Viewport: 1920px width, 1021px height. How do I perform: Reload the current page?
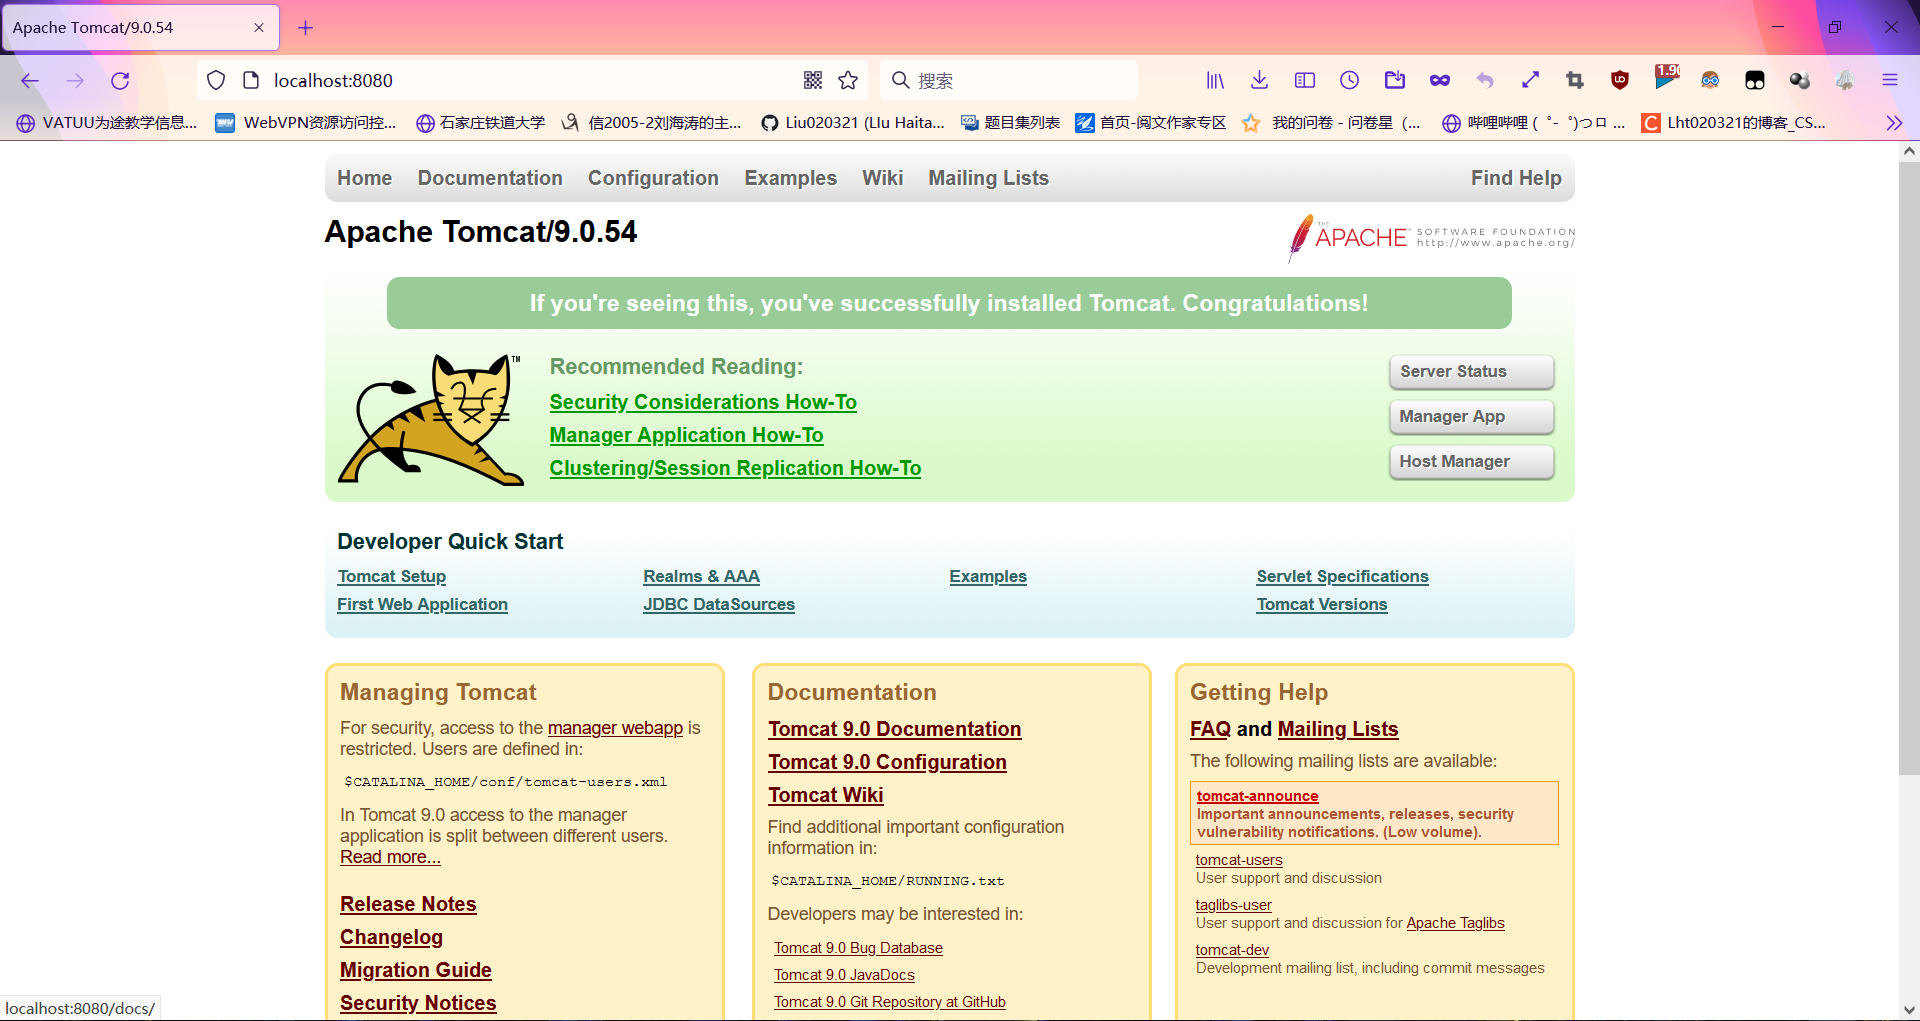(x=120, y=81)
